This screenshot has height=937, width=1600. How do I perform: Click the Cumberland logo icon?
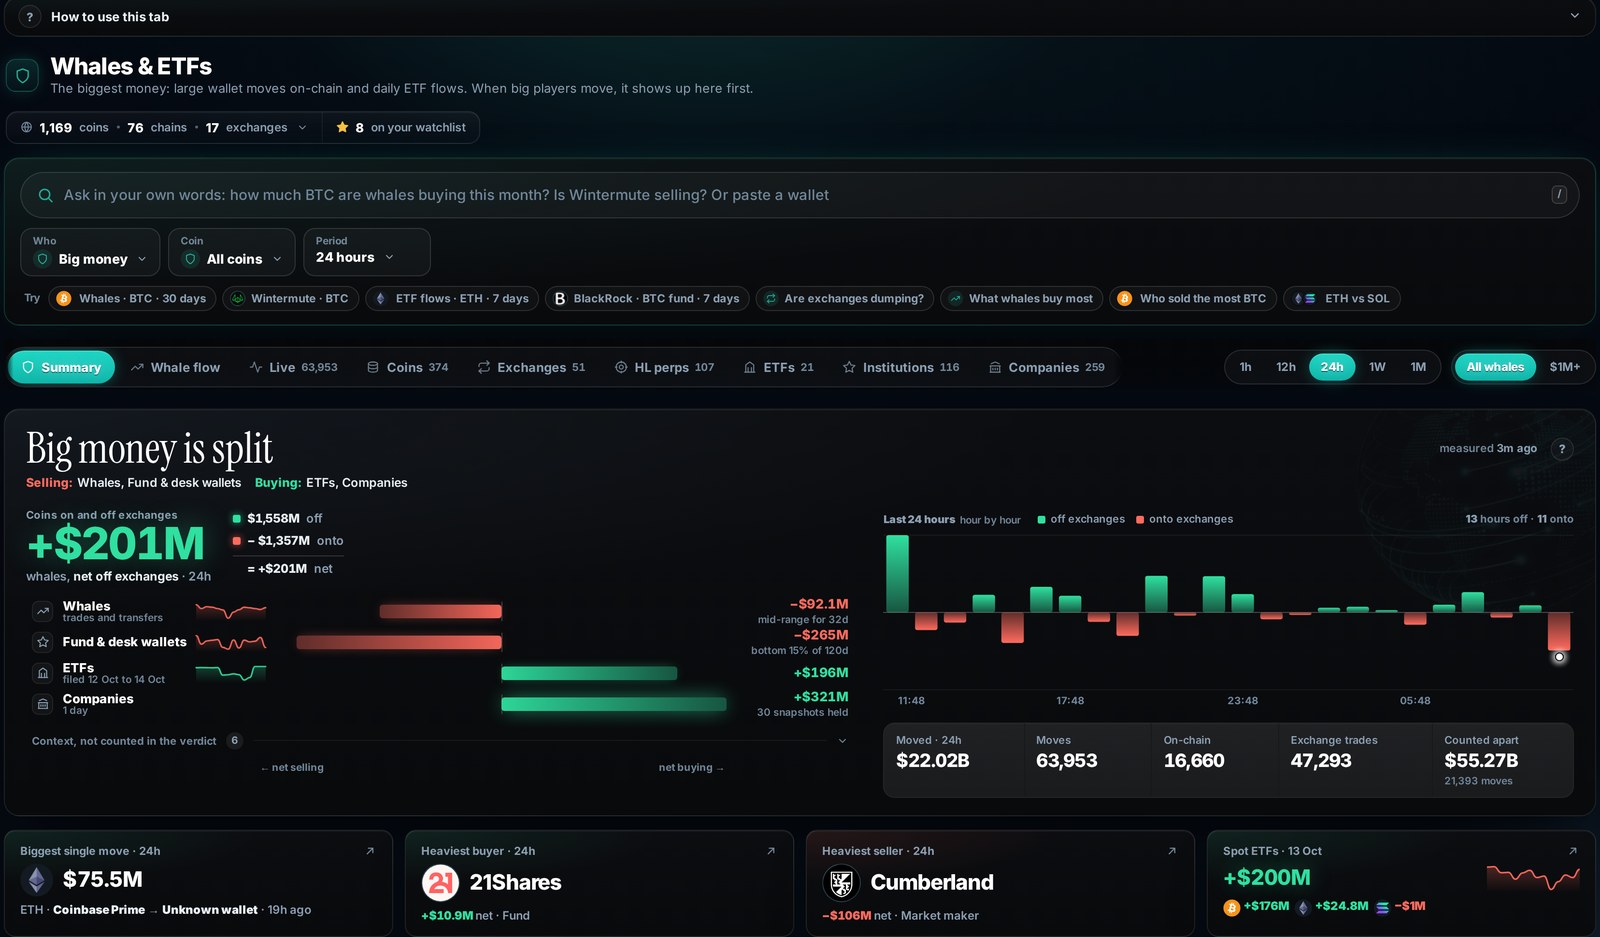pyautogui.click(x=841, y=882)
